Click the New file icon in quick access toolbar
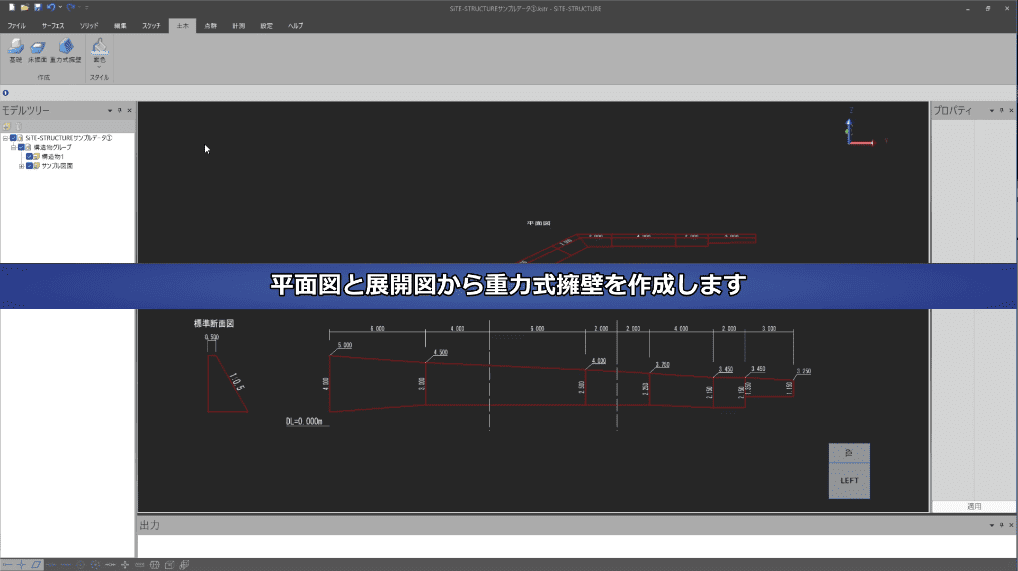This screenshot has width=1018, height=571. click(12, 7)
